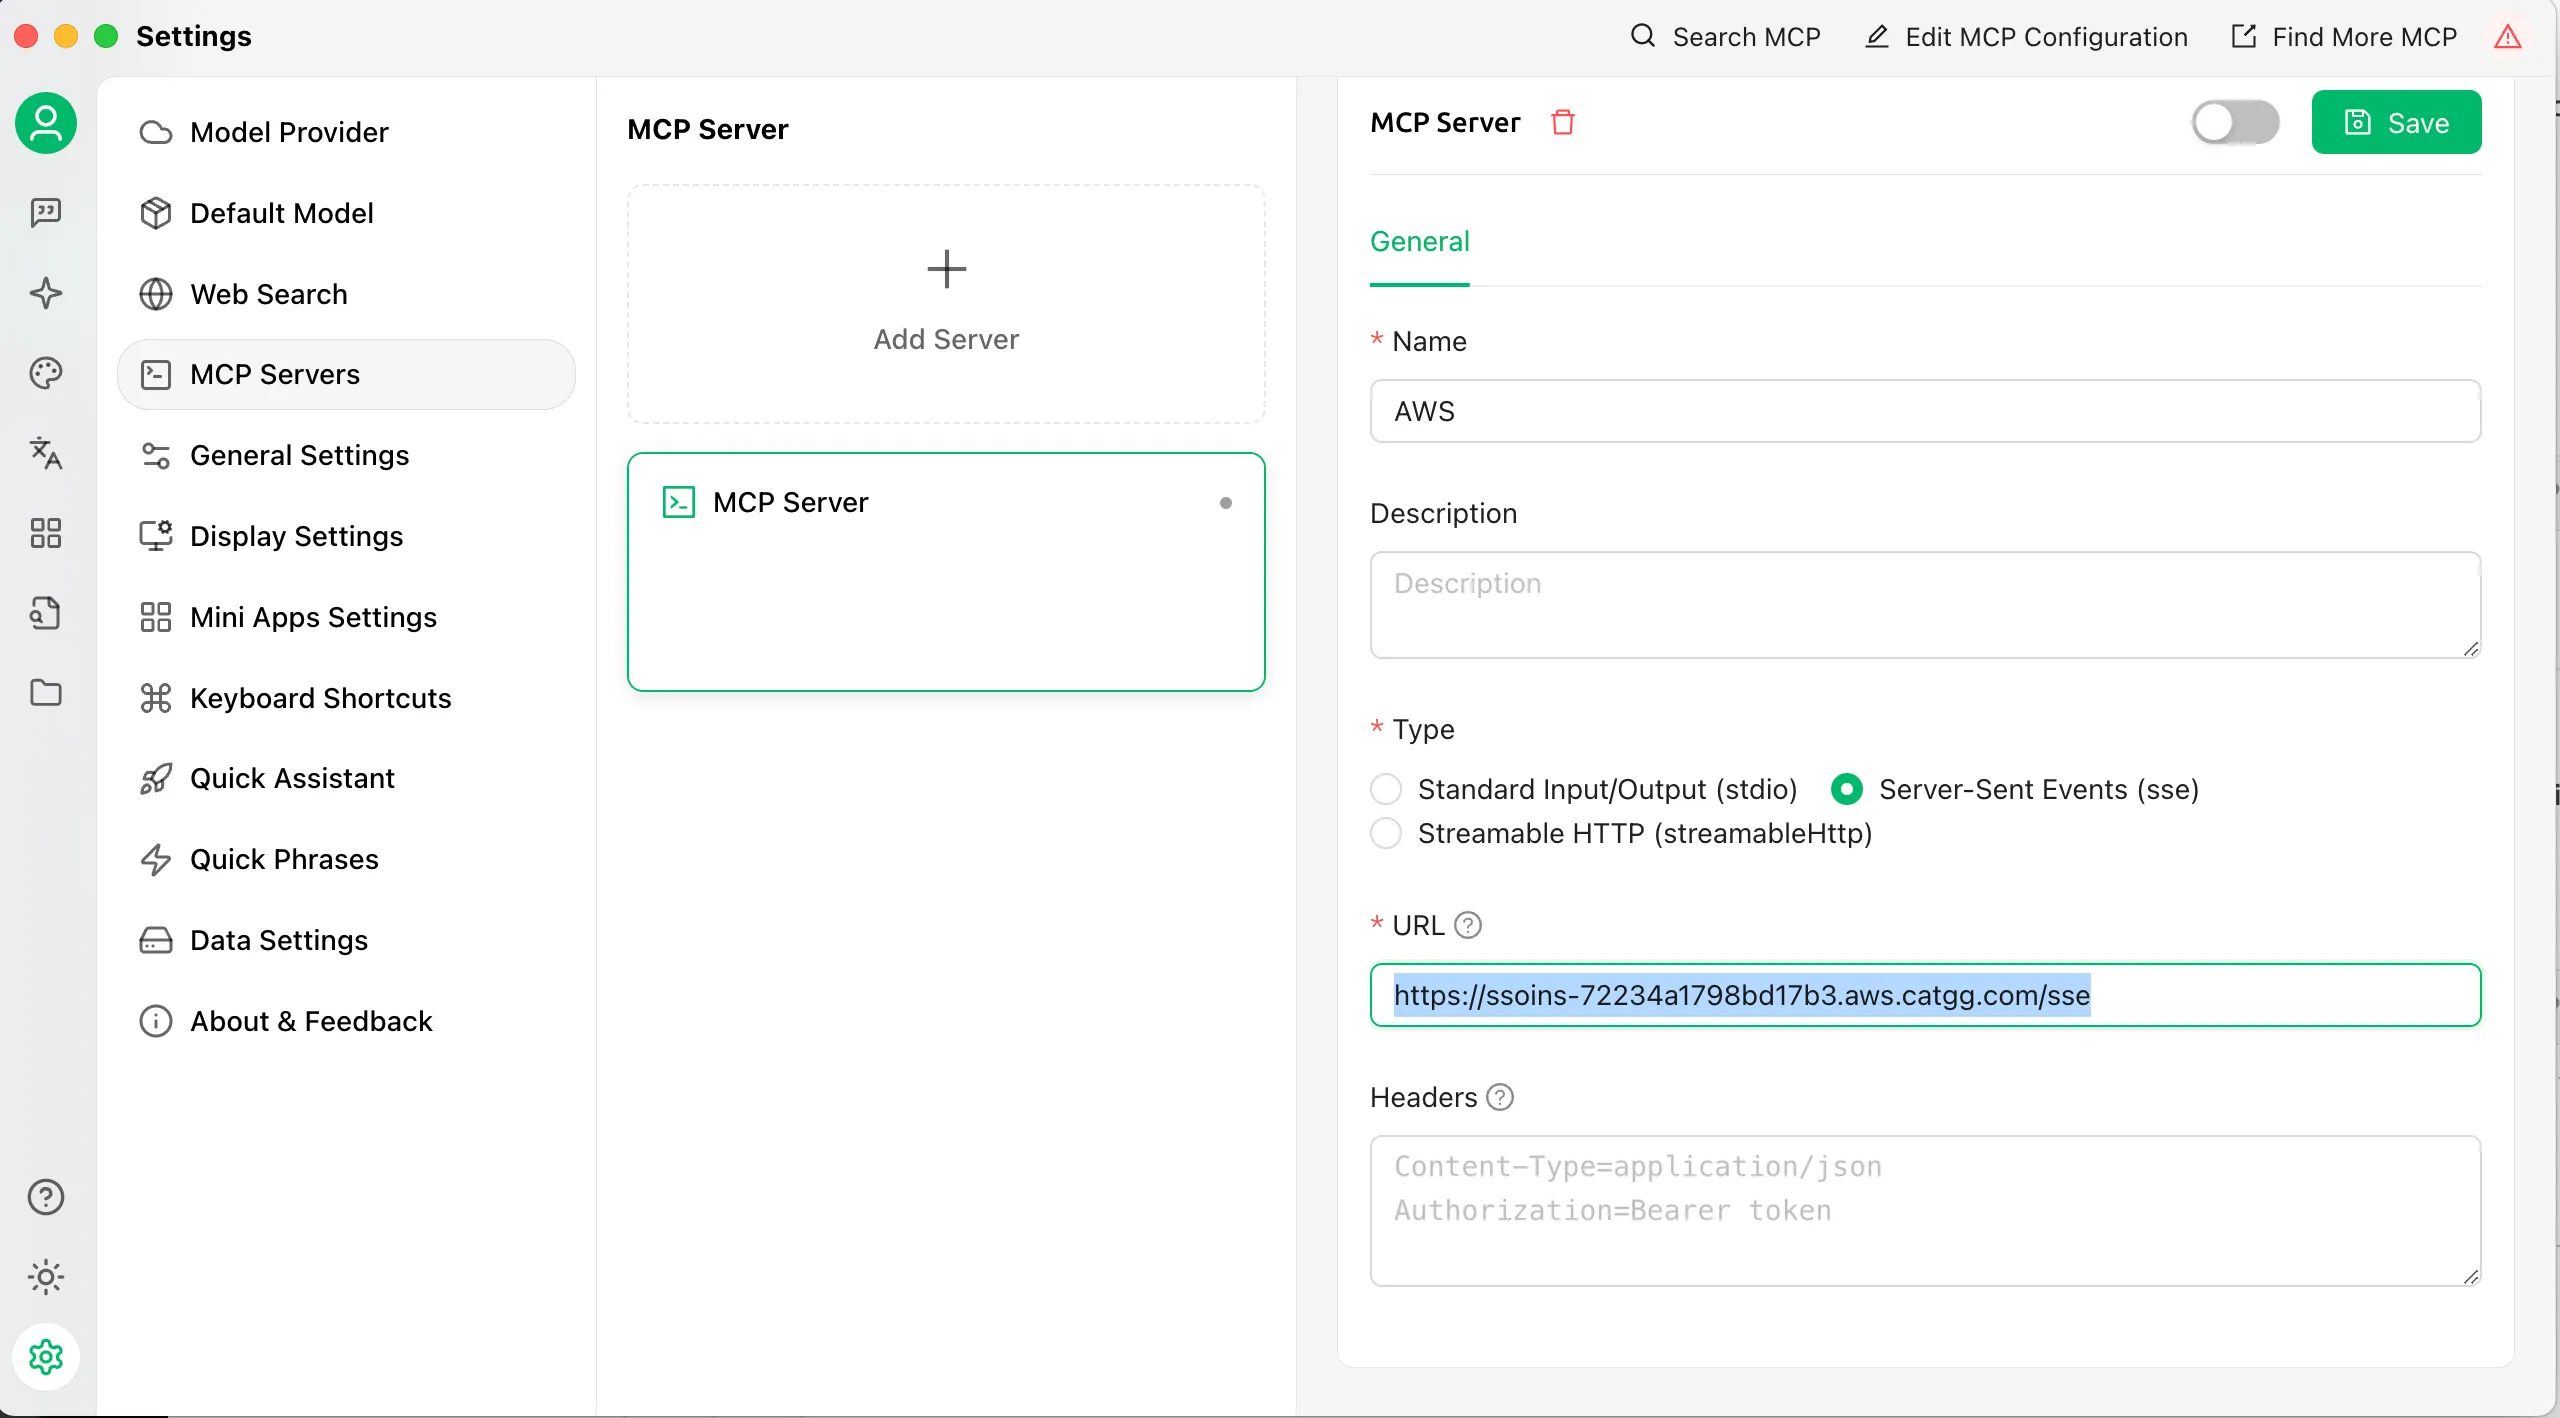Switch to the General tab
This screenshot has height=1418, width=2560.
(1419, 242)
